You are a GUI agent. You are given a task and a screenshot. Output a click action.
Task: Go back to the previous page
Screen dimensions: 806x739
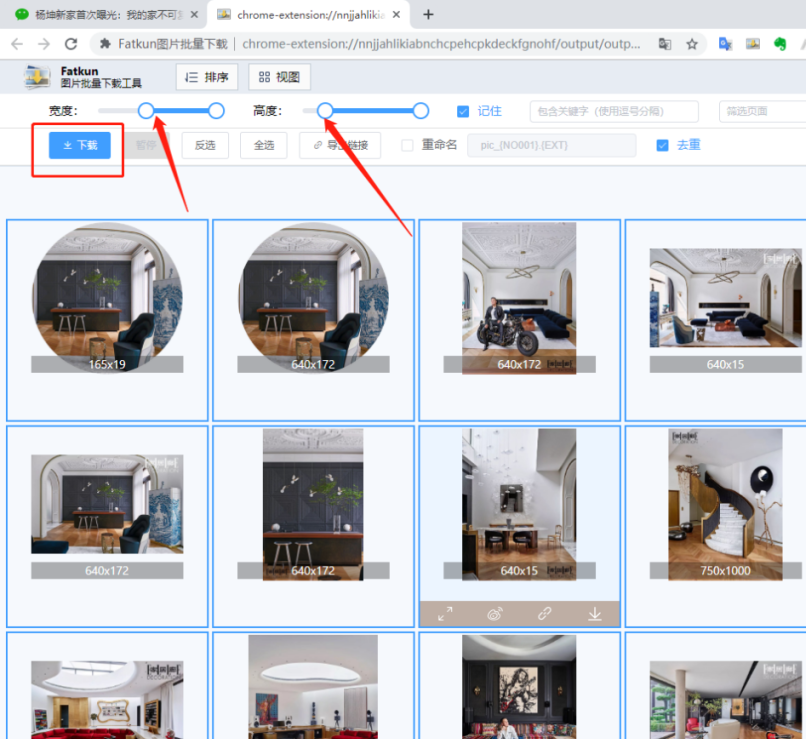pyautogui.click(x=17, y=44)
